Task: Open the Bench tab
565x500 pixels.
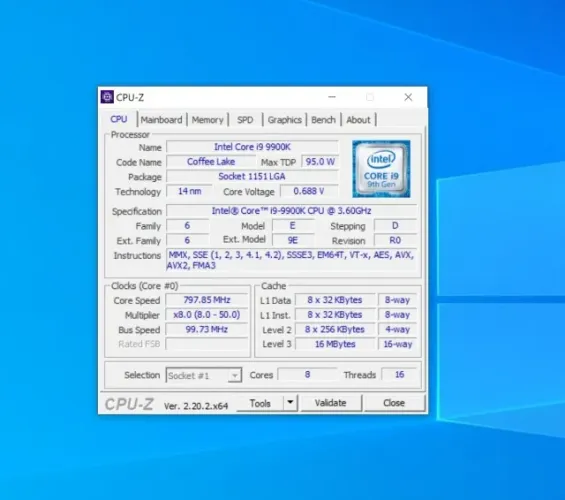Action: point(323,120)
